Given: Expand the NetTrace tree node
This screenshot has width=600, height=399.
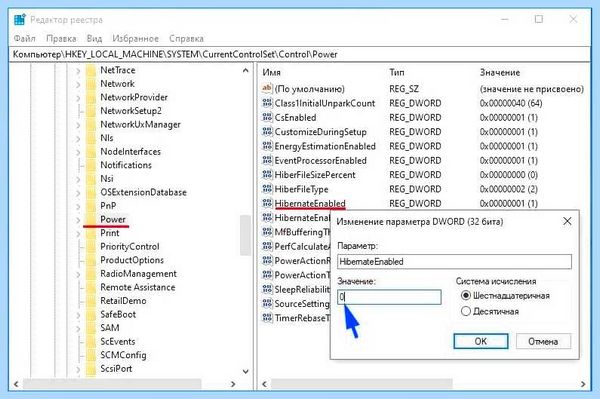Looking at the screenshot, I should (x=78, y=71).
